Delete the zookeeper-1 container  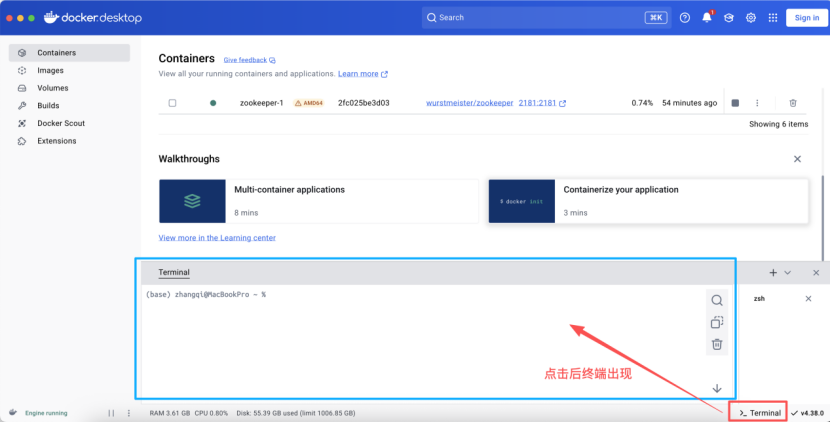pos(792,103)
